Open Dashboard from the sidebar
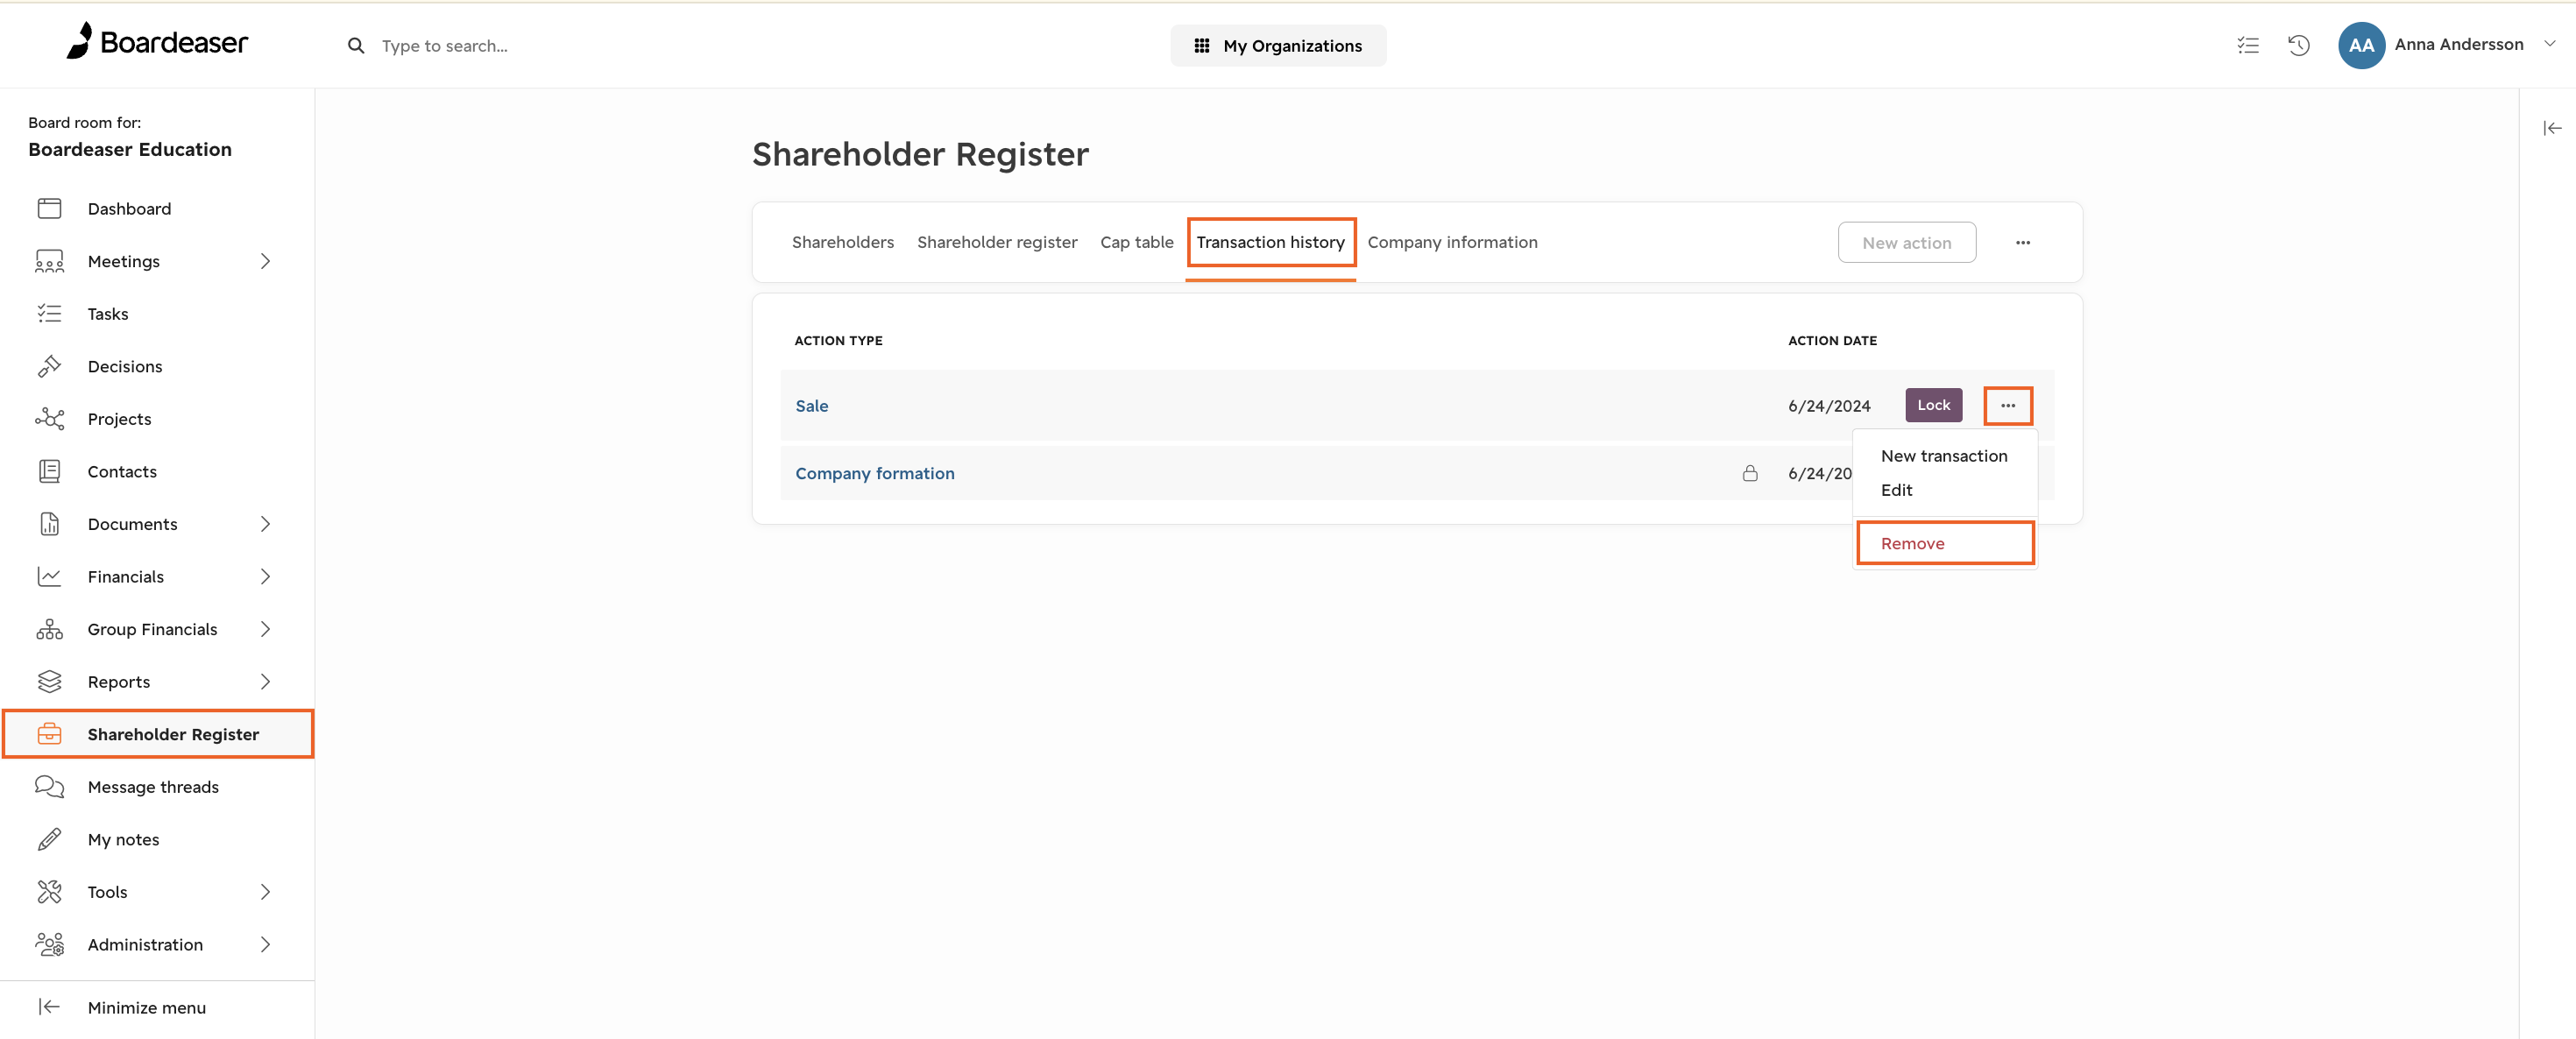The height and width of the screenshot is (1039, 2576). click(x=129, y=208)
